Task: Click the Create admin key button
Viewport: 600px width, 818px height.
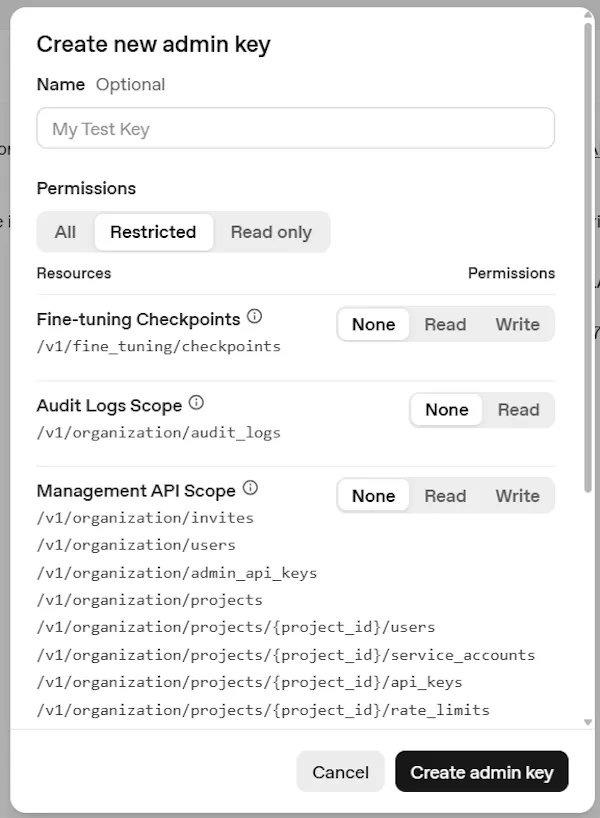Action: coord(482,772)
